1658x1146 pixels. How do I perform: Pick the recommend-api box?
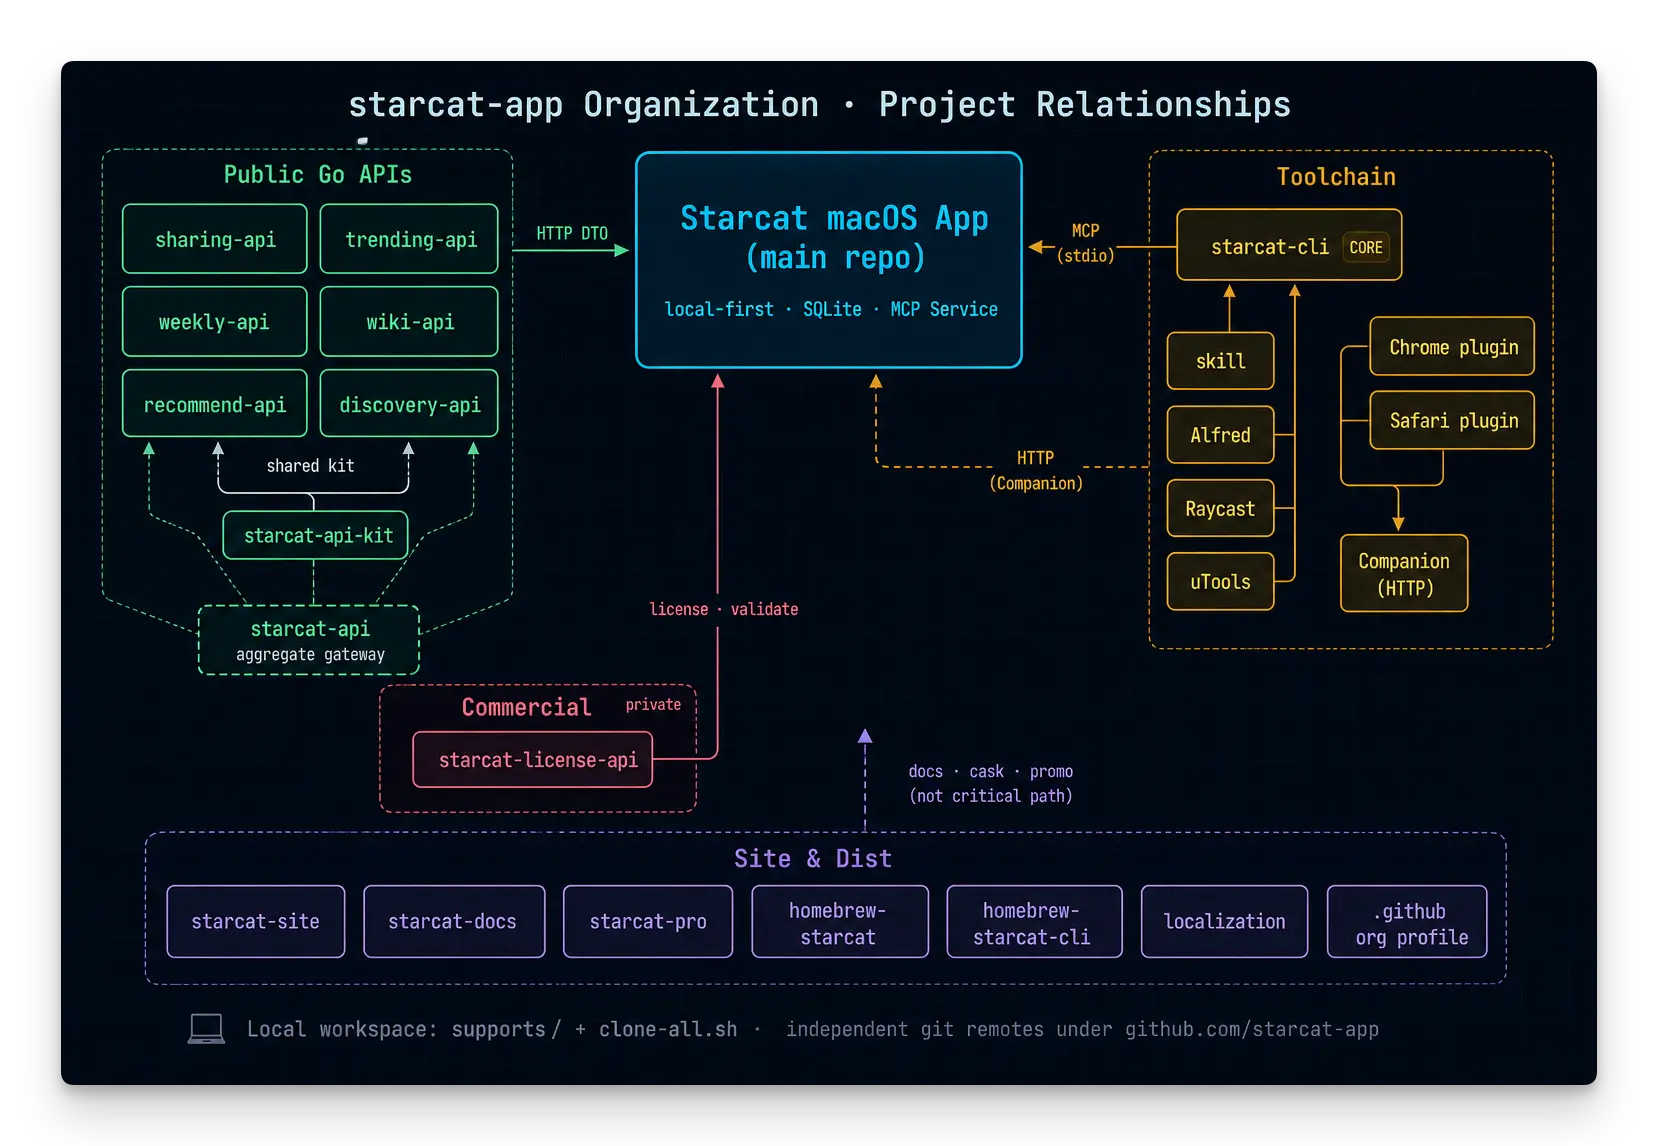click(x=215, y=403)
